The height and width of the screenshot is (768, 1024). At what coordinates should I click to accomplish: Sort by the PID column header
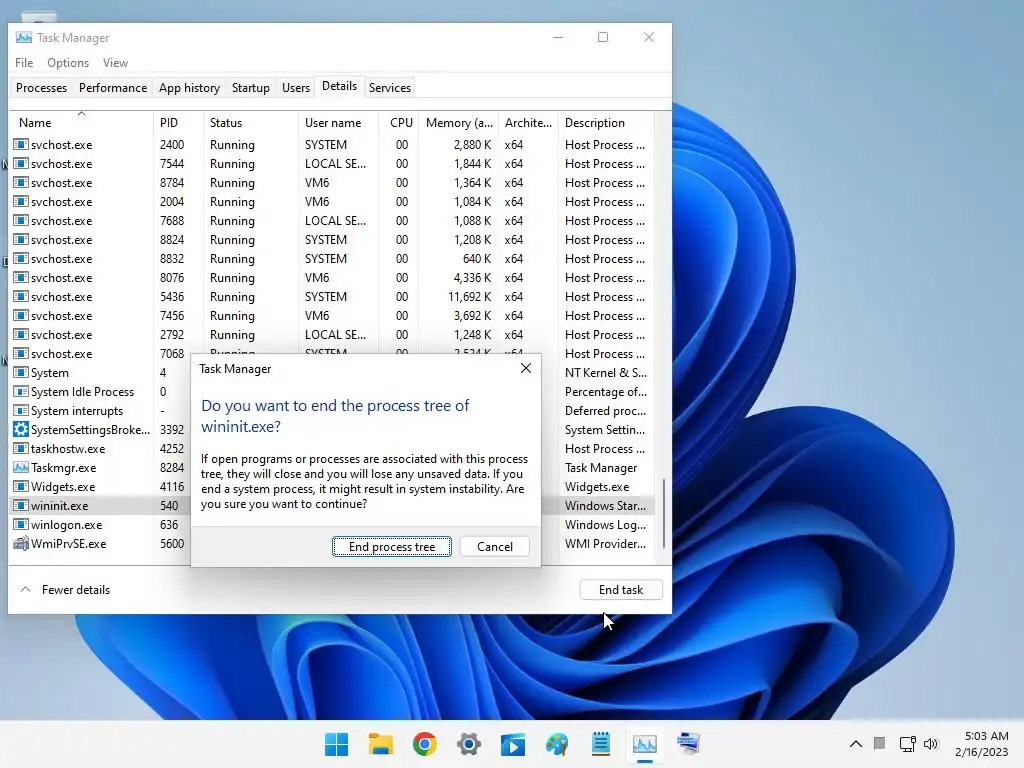pyautogui.click(x=178, y=122)
